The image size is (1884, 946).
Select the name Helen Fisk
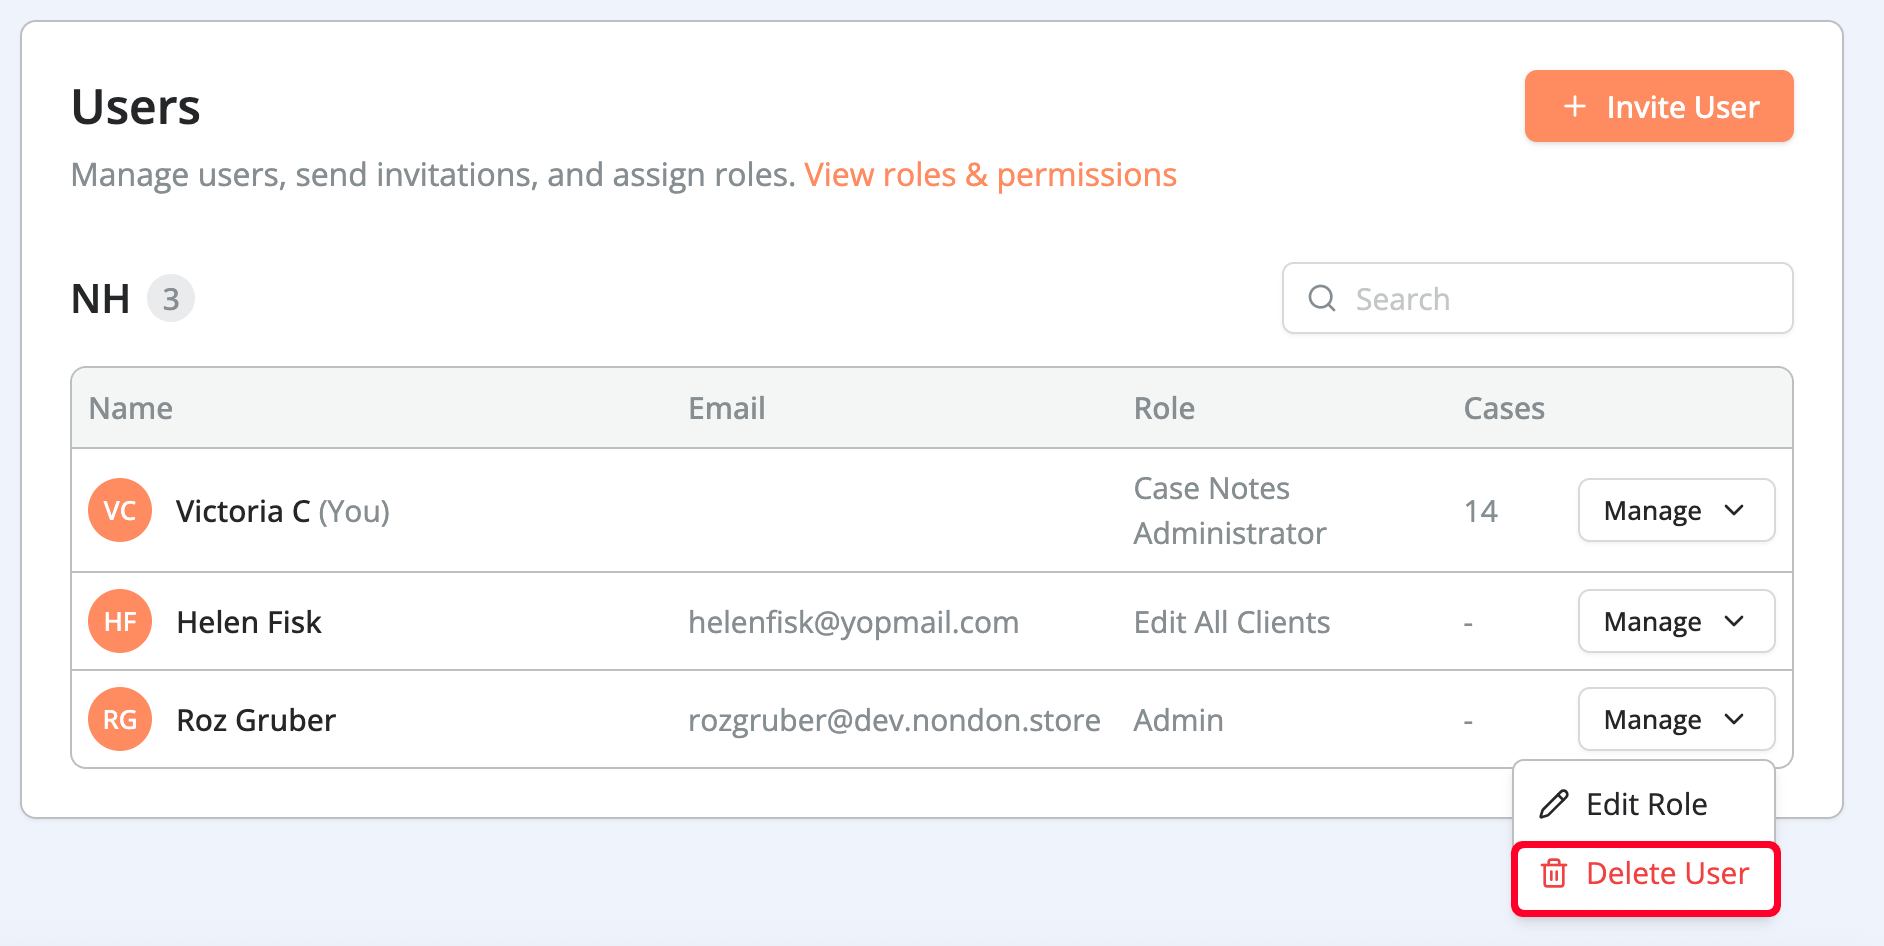[249, 622]
